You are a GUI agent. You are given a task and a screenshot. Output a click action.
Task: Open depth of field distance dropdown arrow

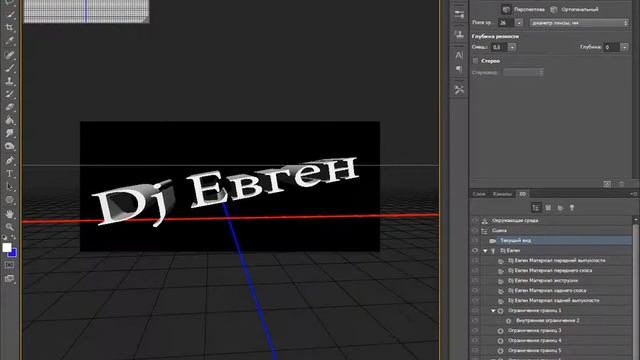(x=512, y=47)
